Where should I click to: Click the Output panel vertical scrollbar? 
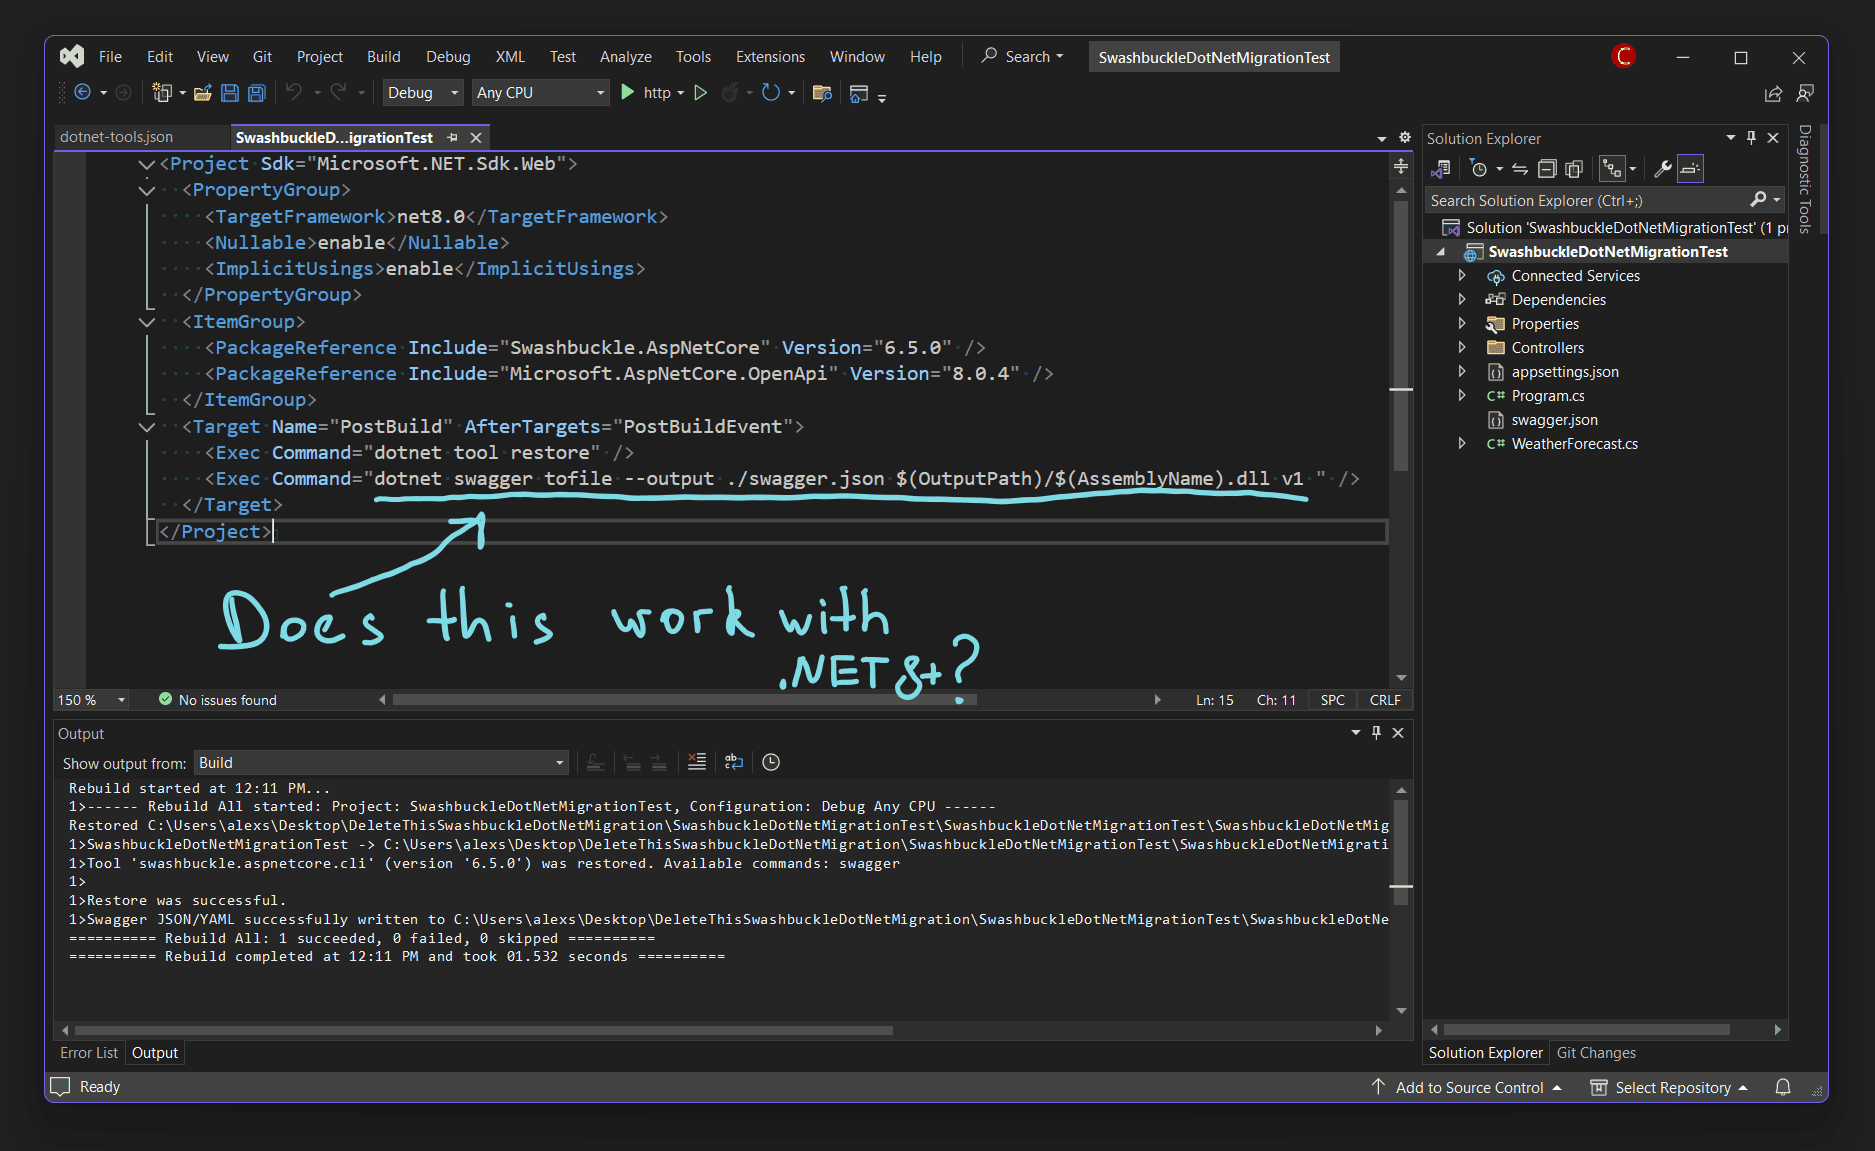1401,900
